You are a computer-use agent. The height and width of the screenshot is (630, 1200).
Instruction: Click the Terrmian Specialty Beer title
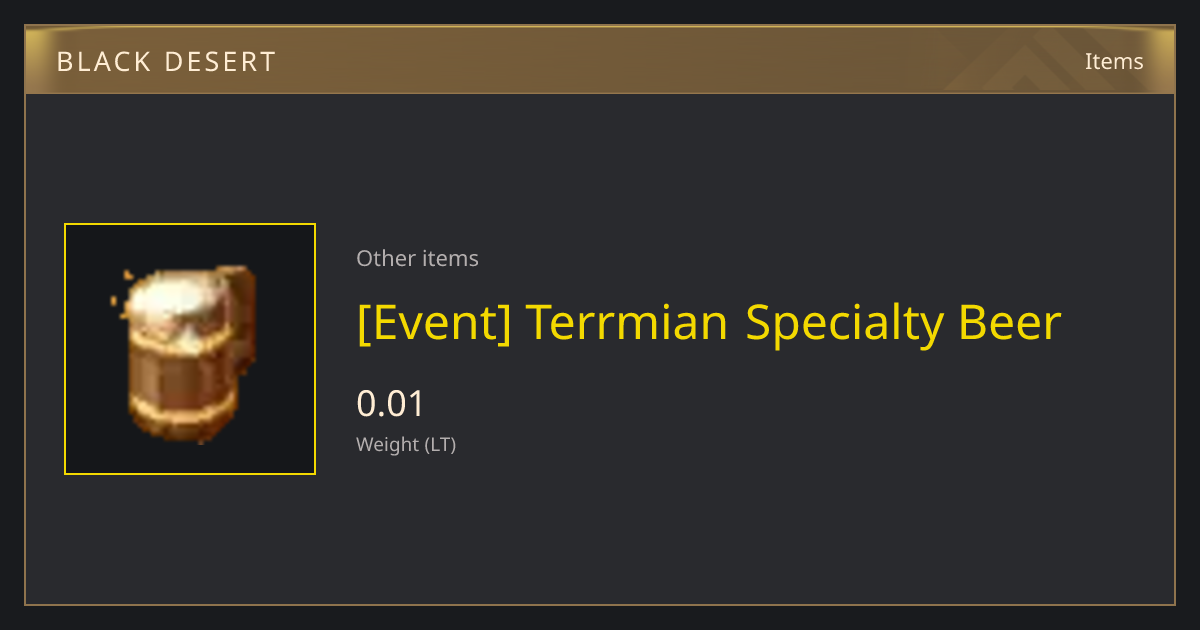click(709, 323)
